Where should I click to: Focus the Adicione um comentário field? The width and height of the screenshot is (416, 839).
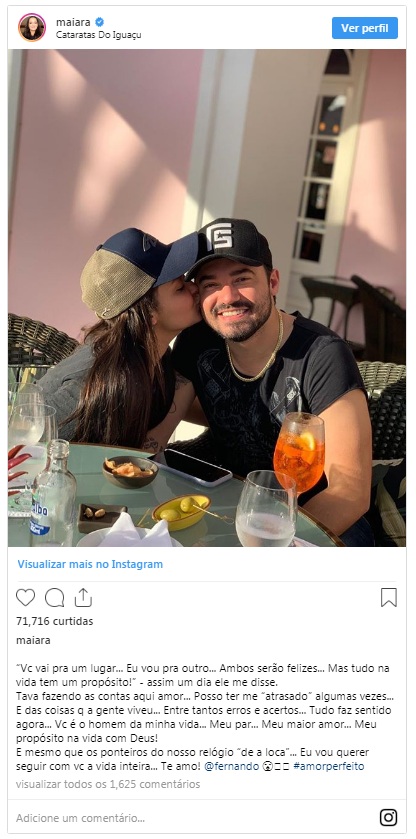click(193, 818)
